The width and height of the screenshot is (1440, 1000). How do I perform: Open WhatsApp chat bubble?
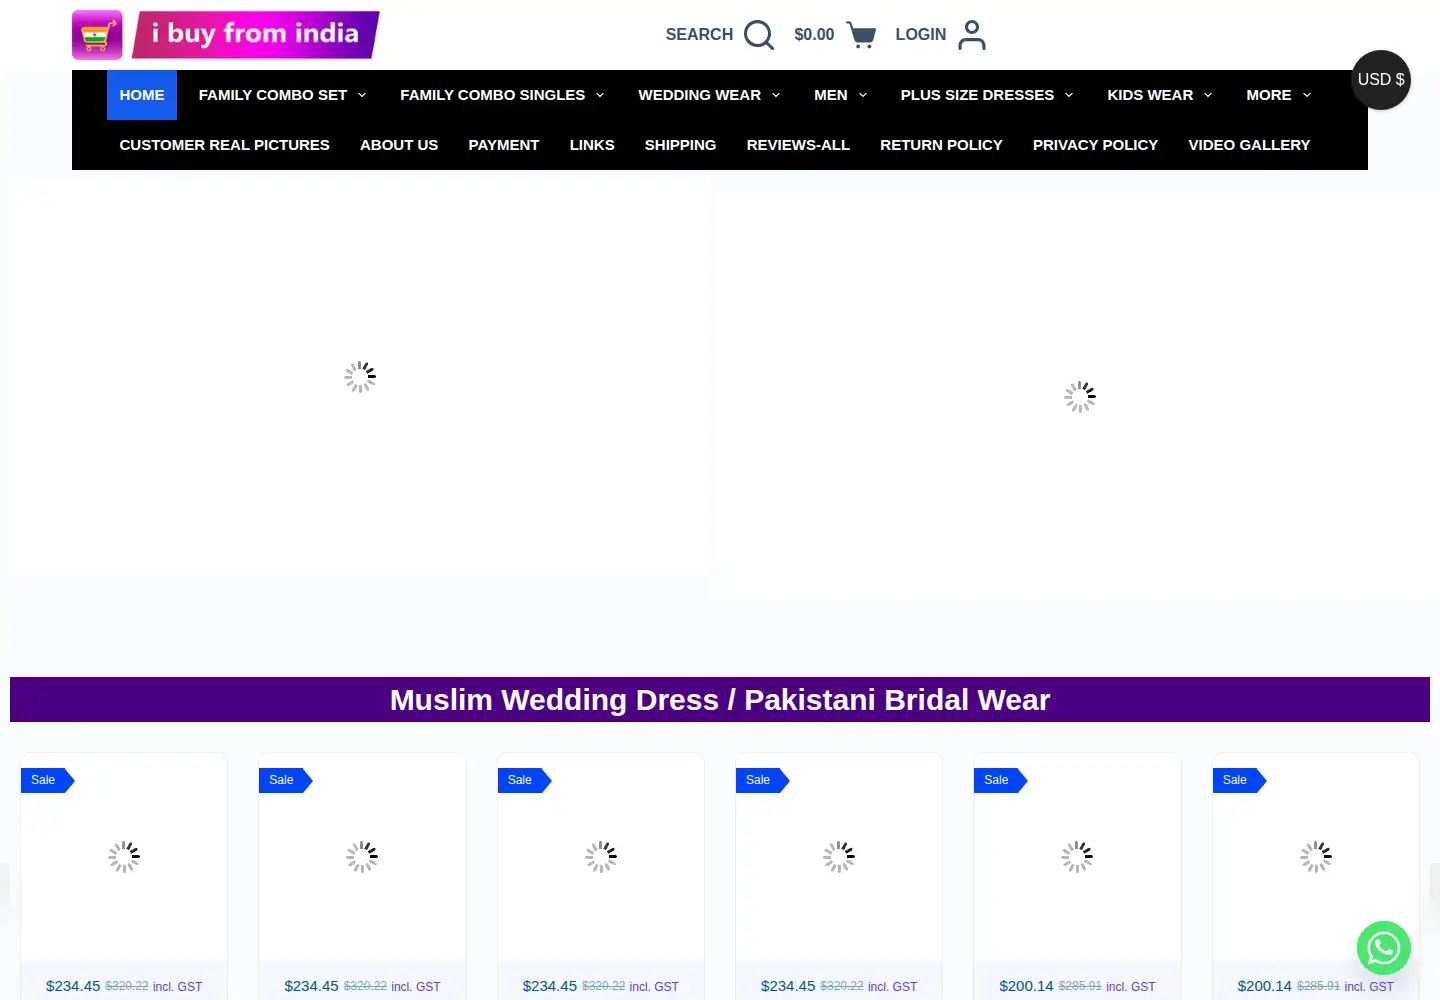coord(1384,948)
